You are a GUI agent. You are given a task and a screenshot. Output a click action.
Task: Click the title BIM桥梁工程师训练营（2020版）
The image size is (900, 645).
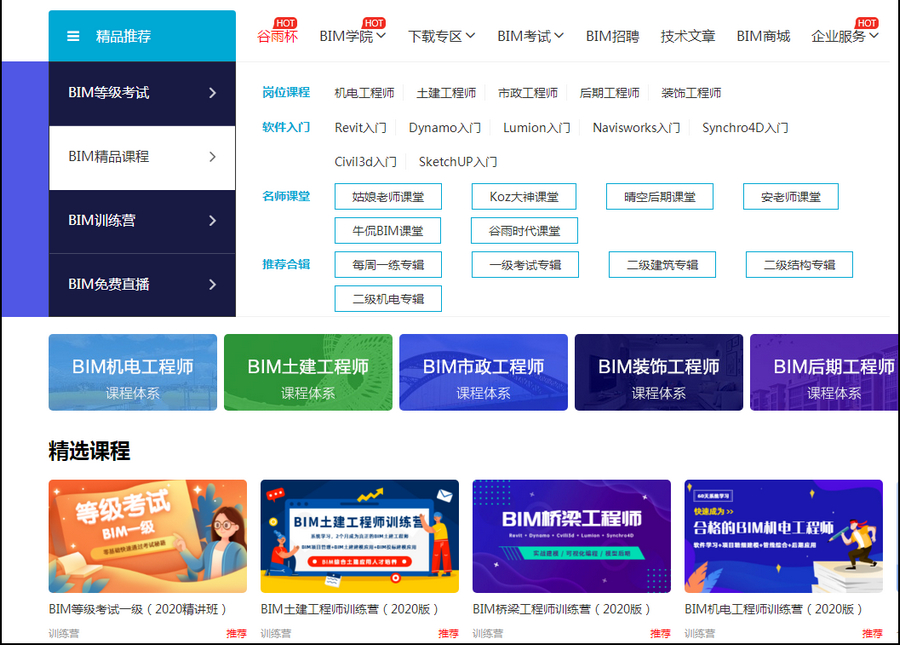[x=561, y=609]
